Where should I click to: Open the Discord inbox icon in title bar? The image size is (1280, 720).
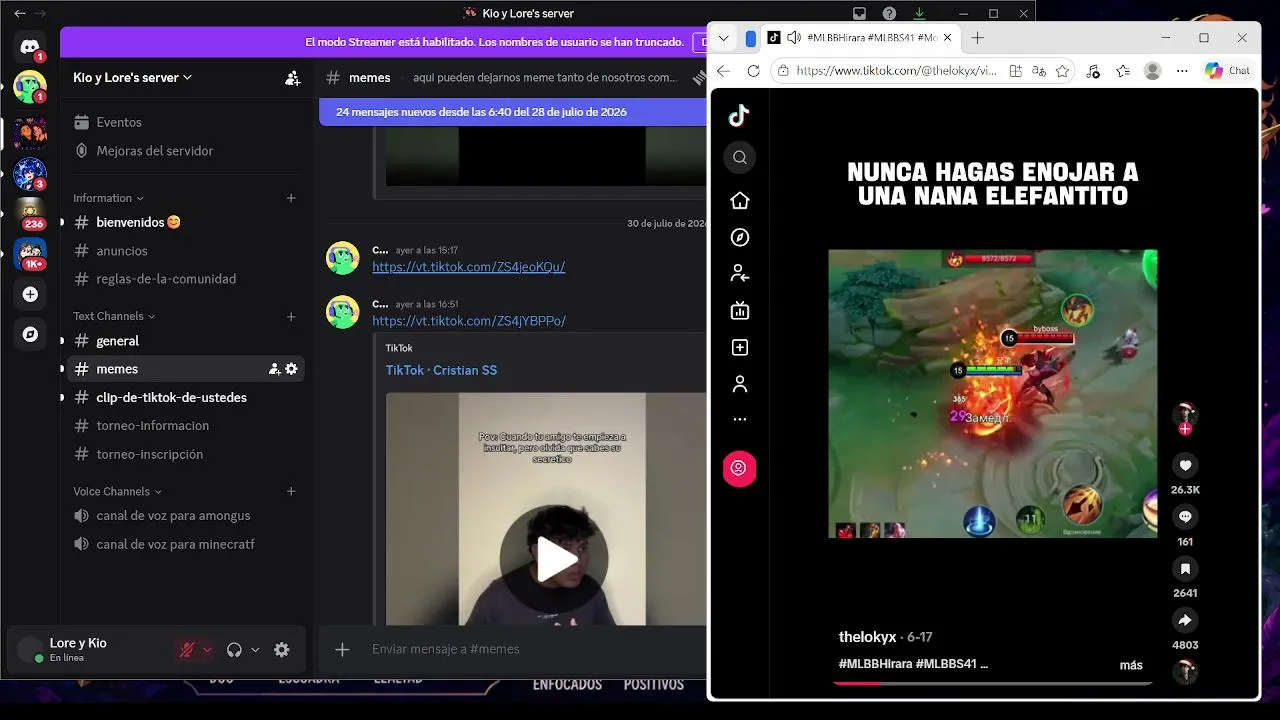(x=859, y=13)
